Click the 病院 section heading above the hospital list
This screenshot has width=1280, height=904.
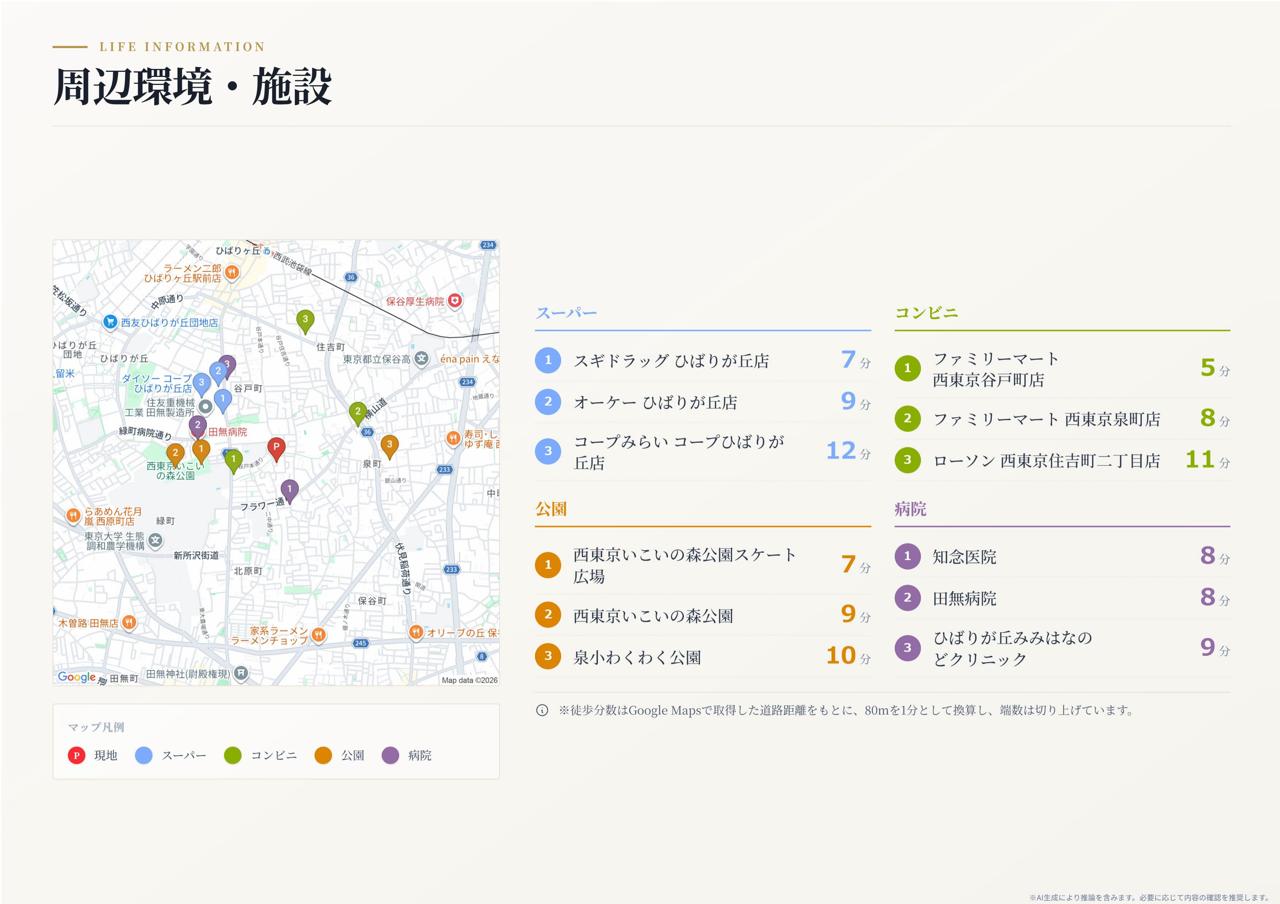tap(910, 509)
